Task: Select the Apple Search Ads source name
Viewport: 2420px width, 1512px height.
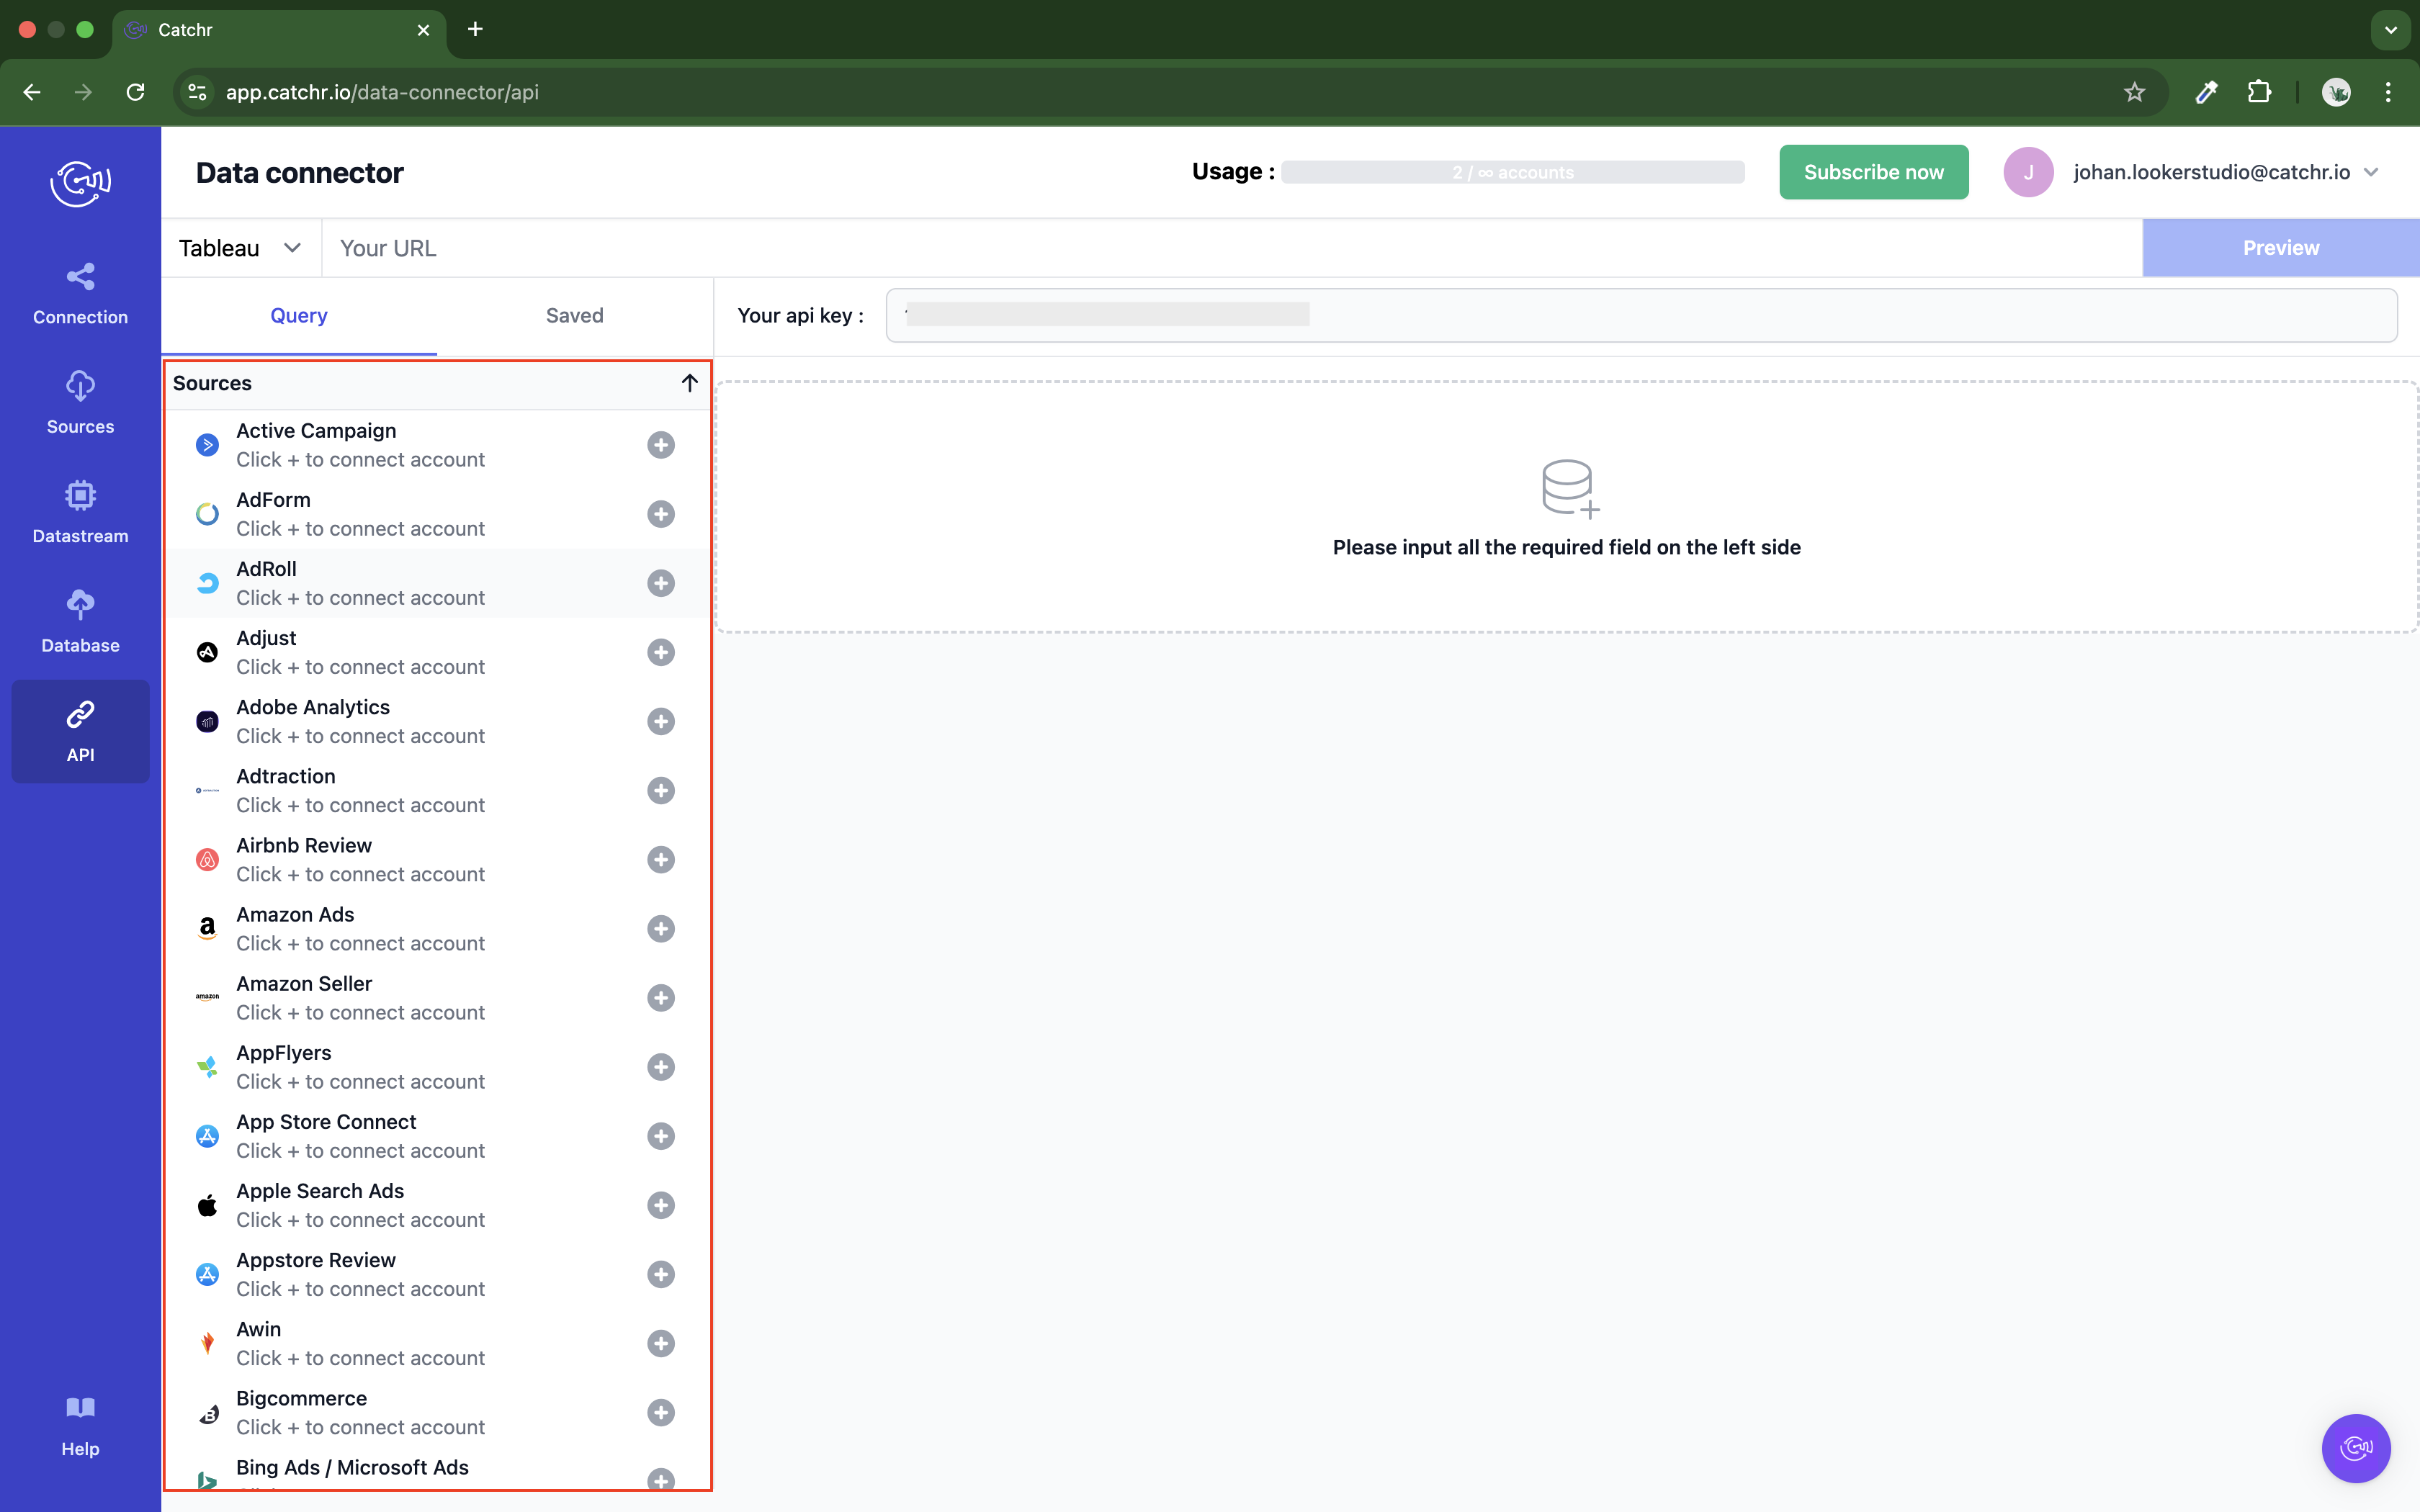Action: (320, 1191)
